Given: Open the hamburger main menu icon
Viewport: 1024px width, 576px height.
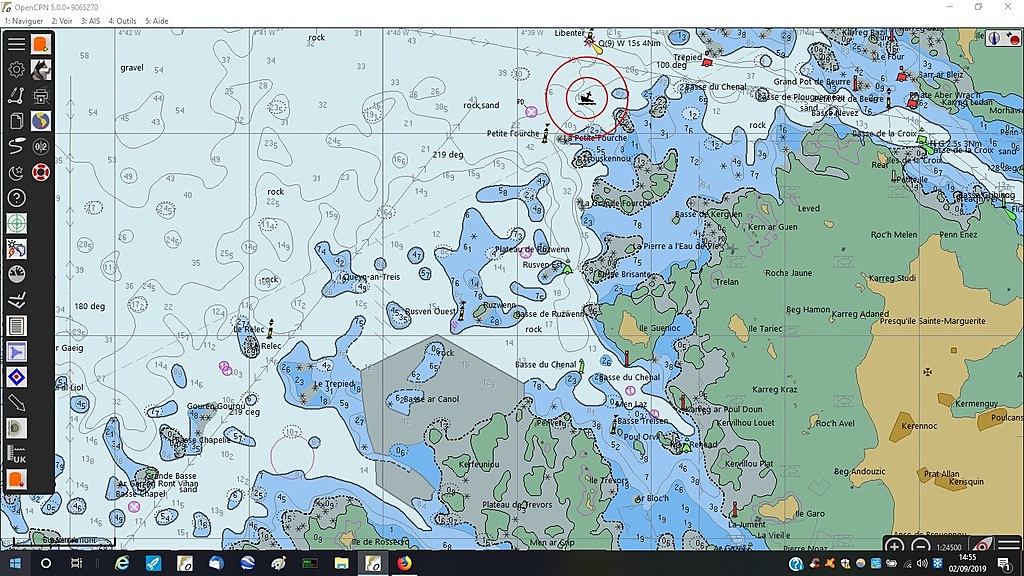Looking at the screenshot, I should (16, 44).
